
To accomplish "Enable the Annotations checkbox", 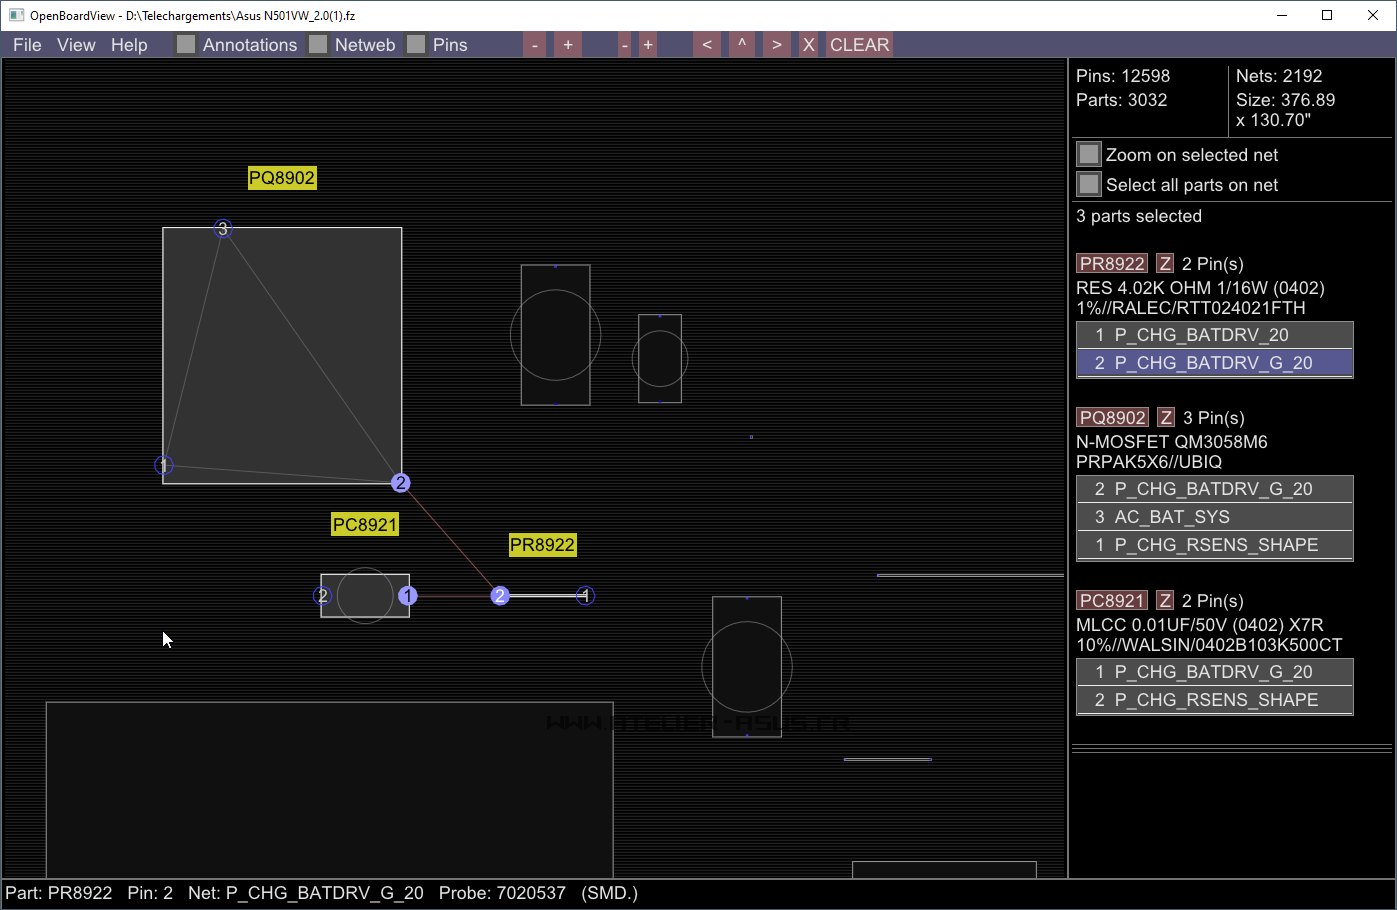I will (x=186, y=45).
